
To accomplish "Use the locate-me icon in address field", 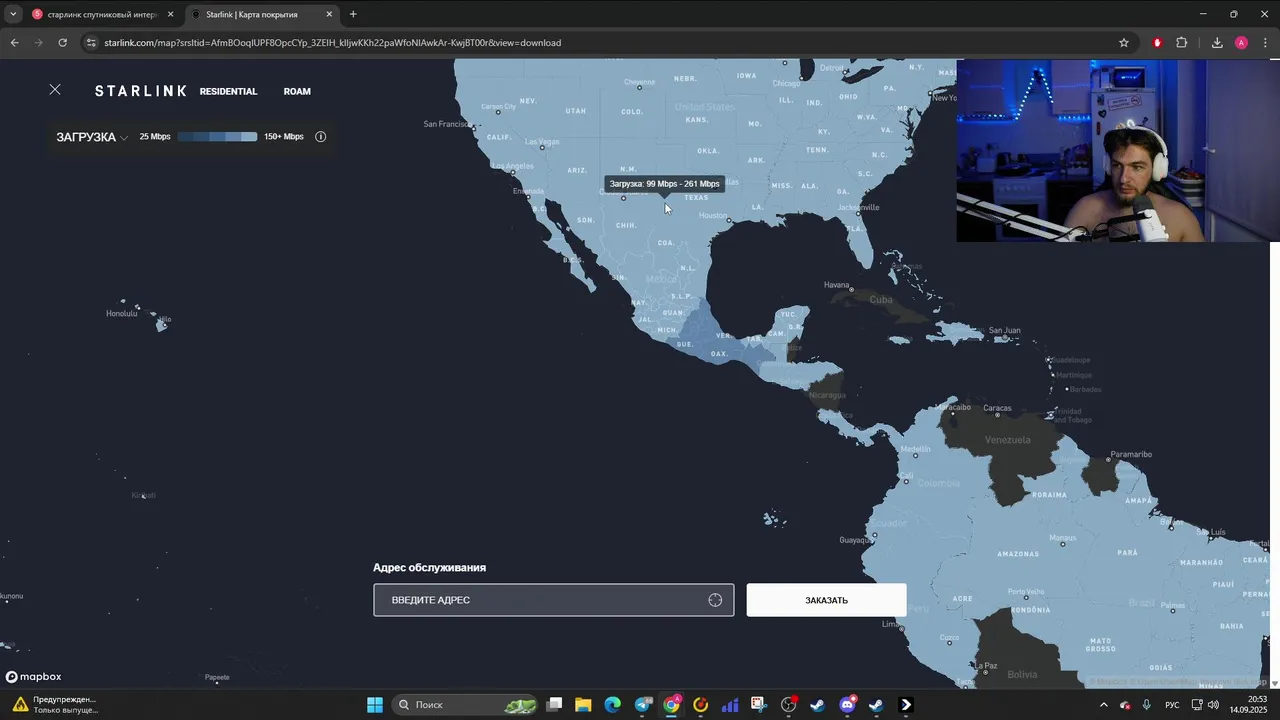I will pyautogui.click(x=715, y=600).
